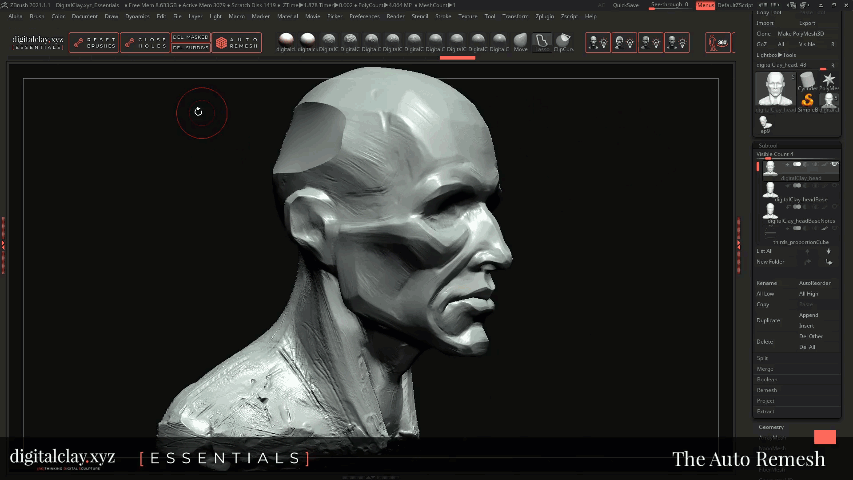Click the third head lighting preset icon
The image size is (853, 480).
651,42
